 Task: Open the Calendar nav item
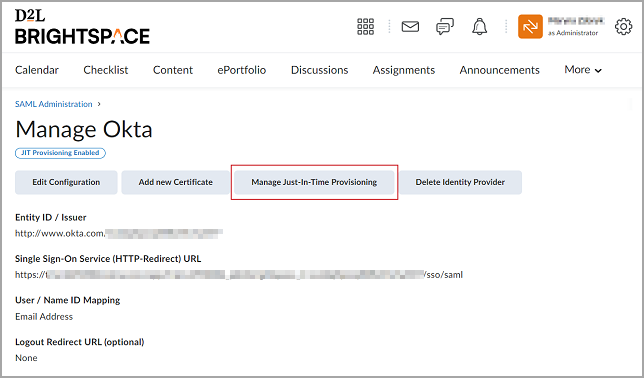(37, 70)
